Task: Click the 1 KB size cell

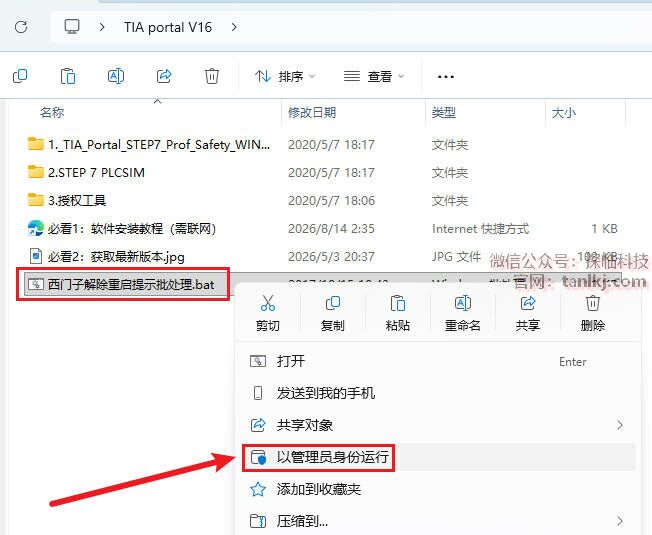Action: (604, 229)
